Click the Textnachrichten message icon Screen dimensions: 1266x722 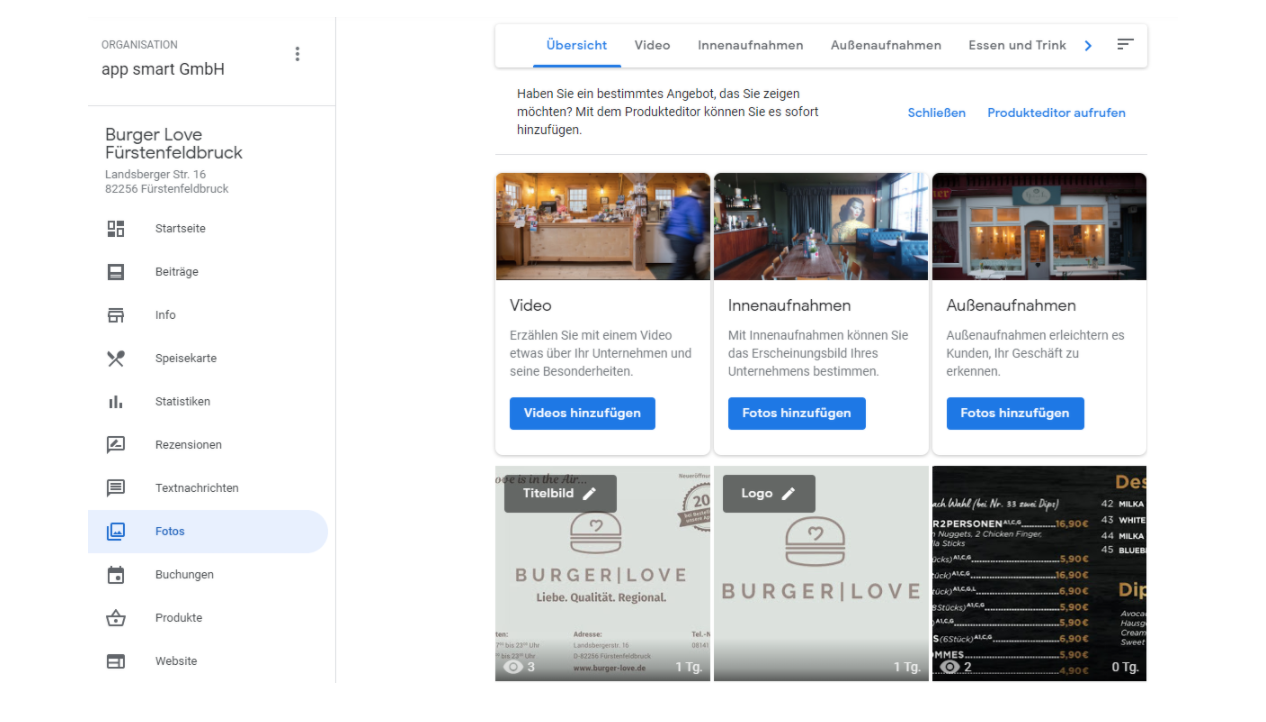click(116, 488)
